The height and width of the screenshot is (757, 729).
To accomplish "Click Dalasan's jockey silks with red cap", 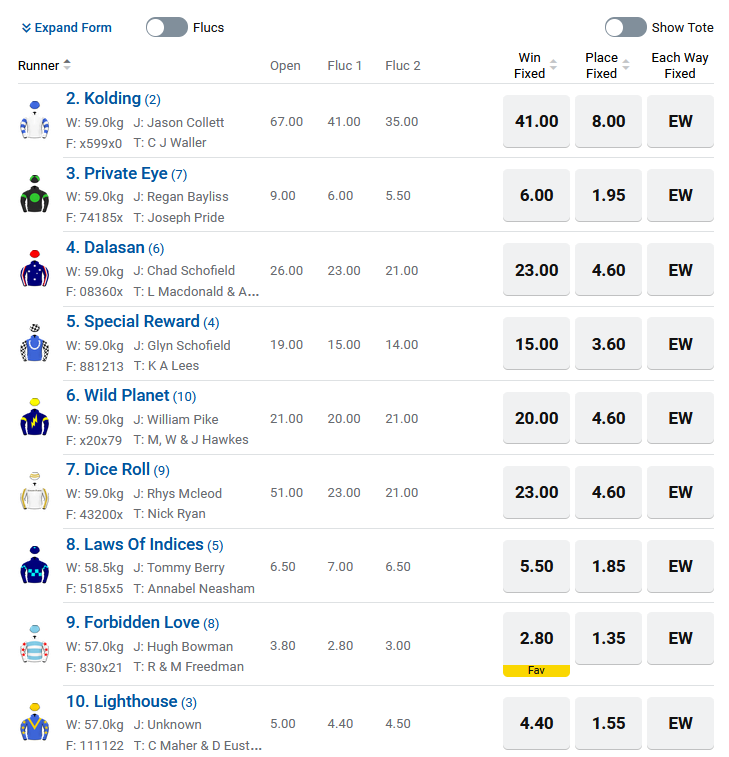I will [34, 269].
